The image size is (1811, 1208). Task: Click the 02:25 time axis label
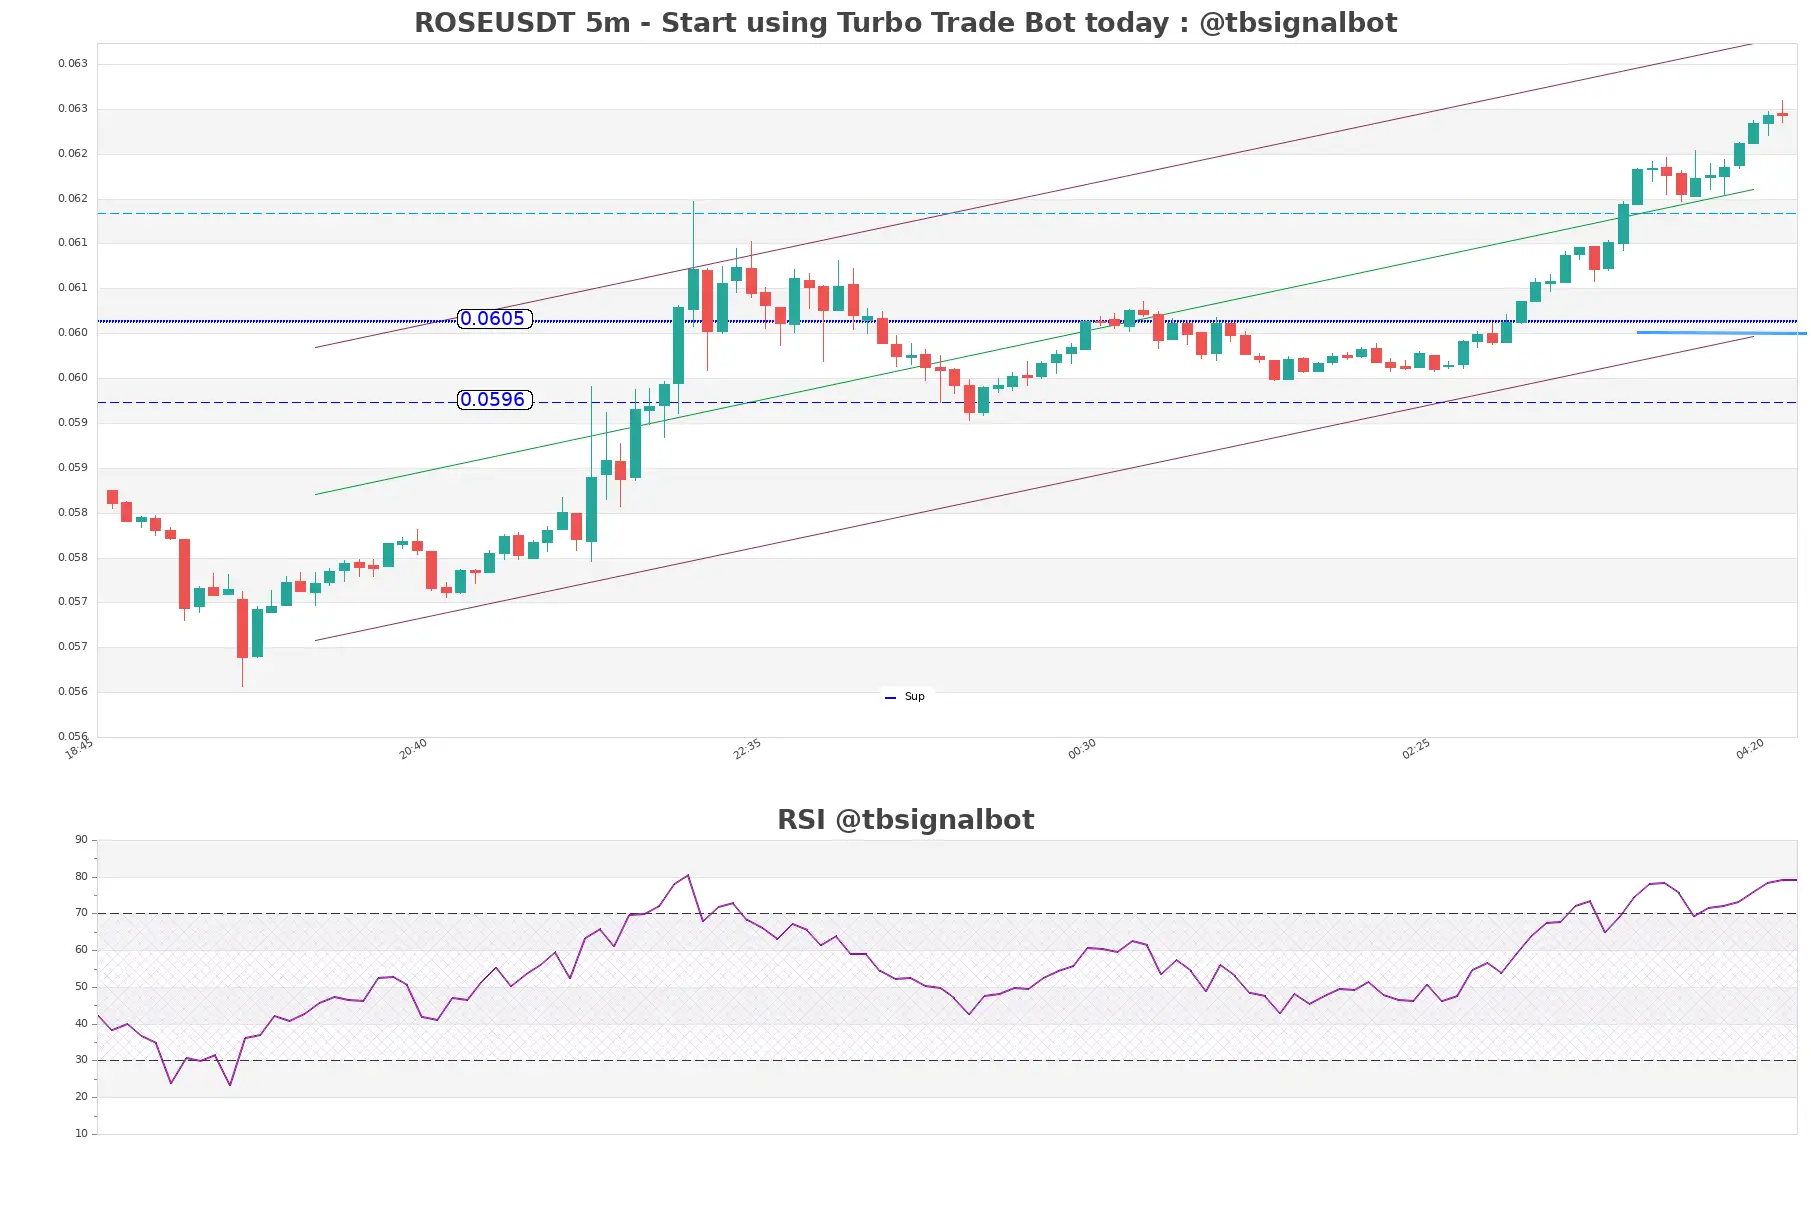(x=1416, y=749)
